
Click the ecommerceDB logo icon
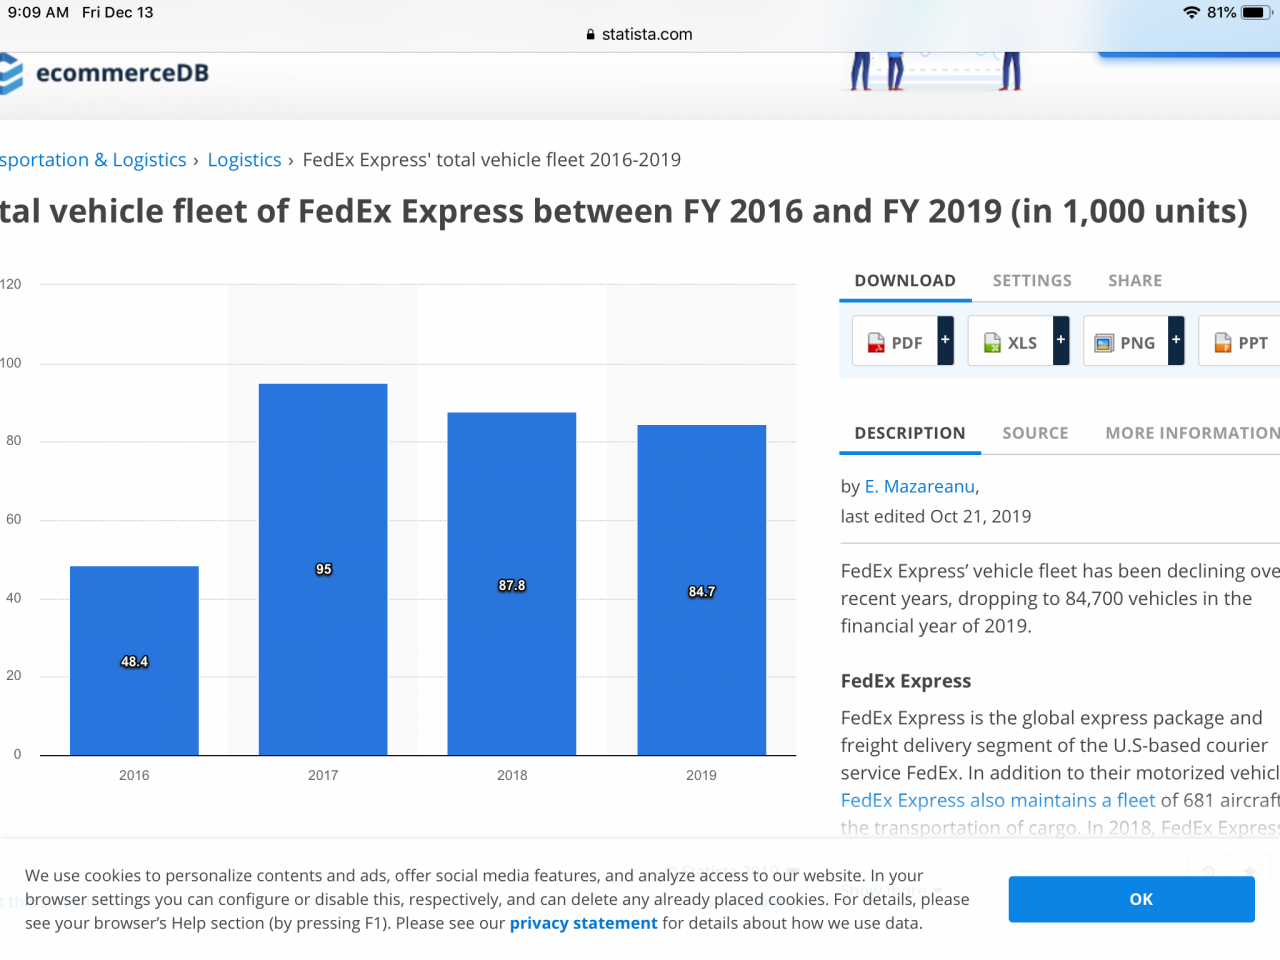pos(10,74)
